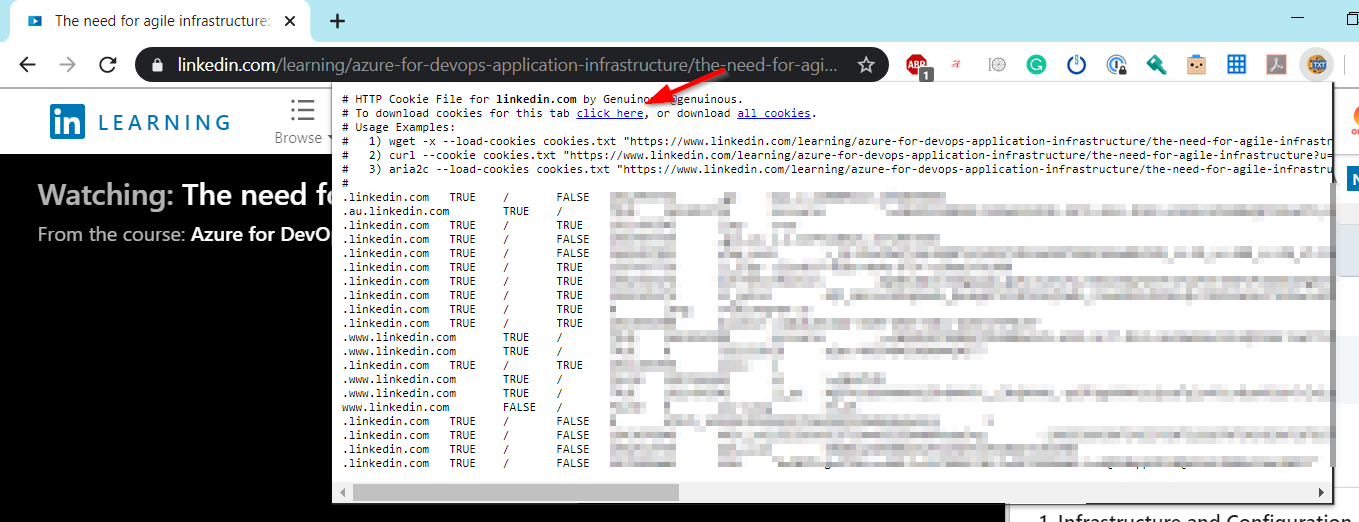The width and height of the screenshot is (1359, 522).
Task: Click the Grammarly extension icon
Action: tap(1036, 65)
